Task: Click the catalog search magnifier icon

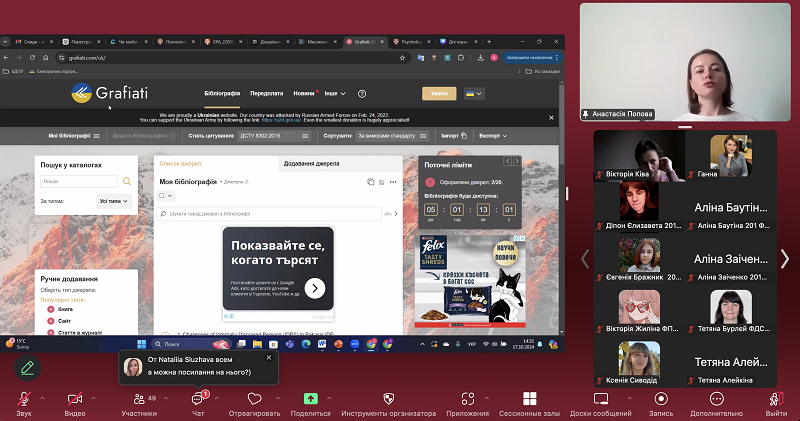Action: point(127,181)
